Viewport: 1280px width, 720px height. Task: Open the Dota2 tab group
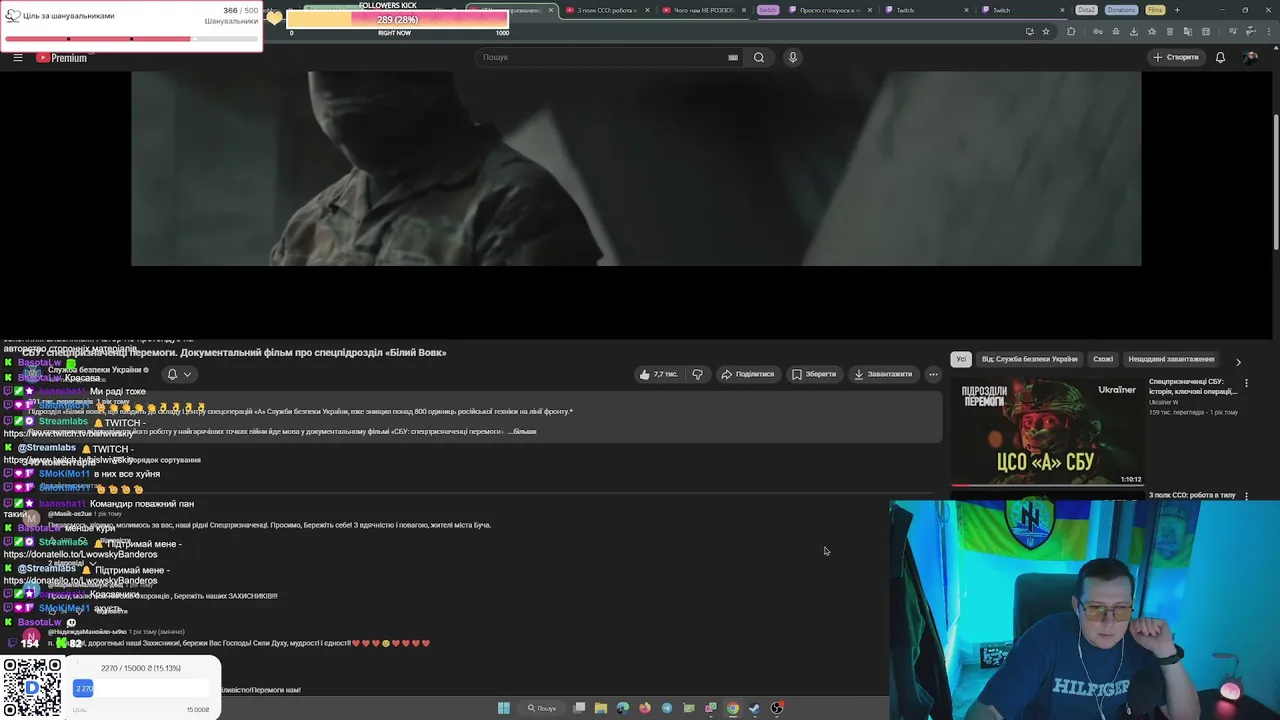[1086, 10]
